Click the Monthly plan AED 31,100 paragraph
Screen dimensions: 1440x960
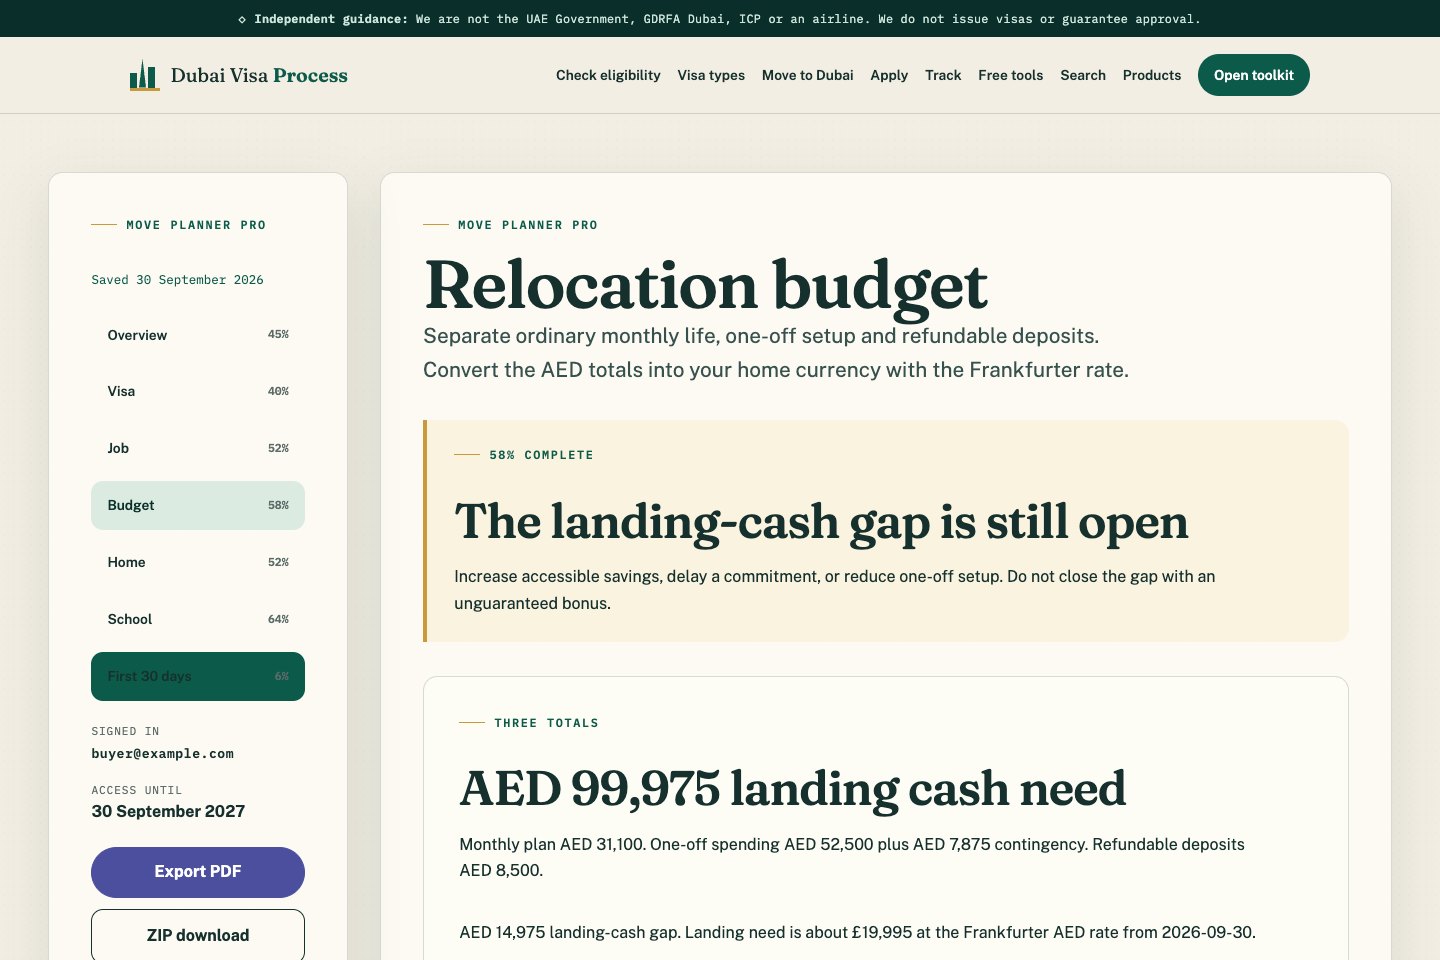click(852, 857)
